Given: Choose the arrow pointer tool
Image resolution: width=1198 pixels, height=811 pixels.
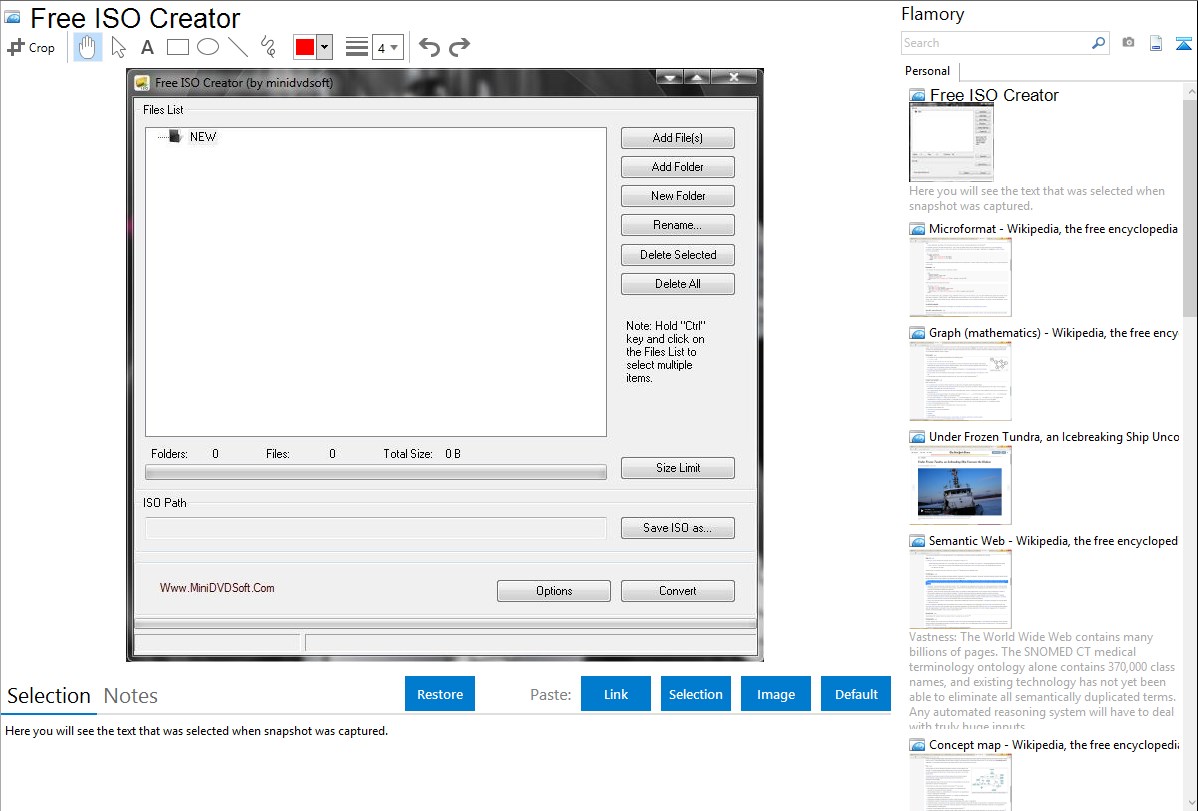Looking at the screenshot, I should click(x=118, y=47).
